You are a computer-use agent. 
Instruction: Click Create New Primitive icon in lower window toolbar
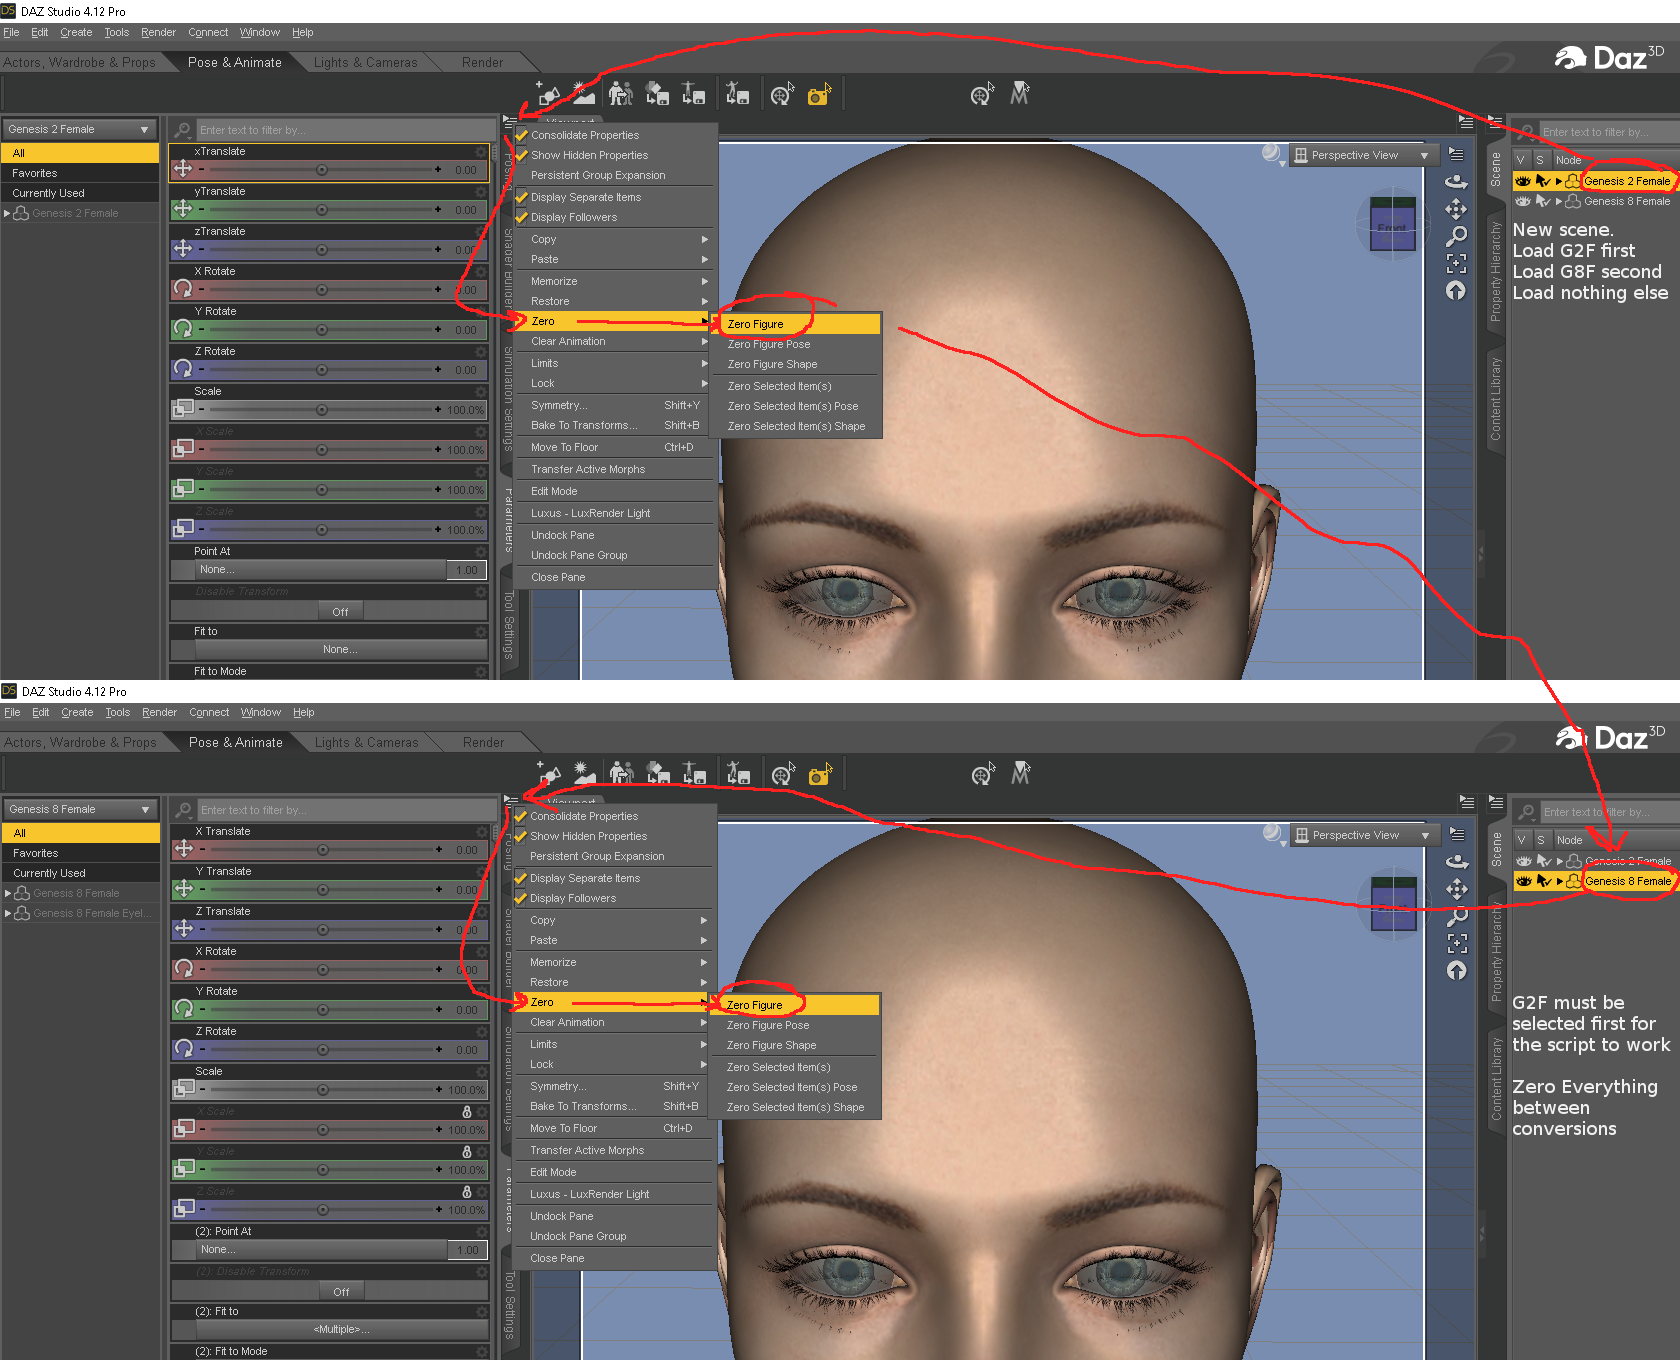550,774
